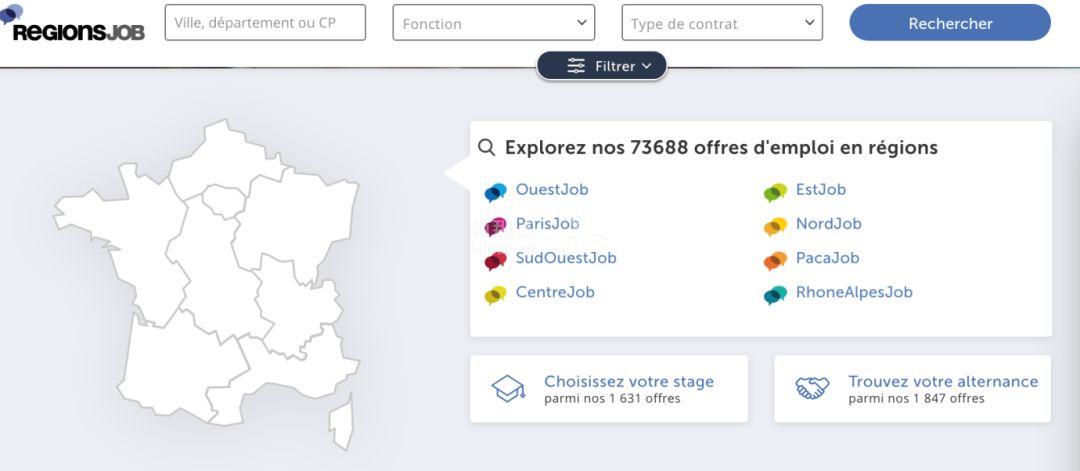Click the teal RhoneAlpesJob bubble icon
Image resolution: width=1080 pixels, height=471 pixels.
[x=776, y=295]
